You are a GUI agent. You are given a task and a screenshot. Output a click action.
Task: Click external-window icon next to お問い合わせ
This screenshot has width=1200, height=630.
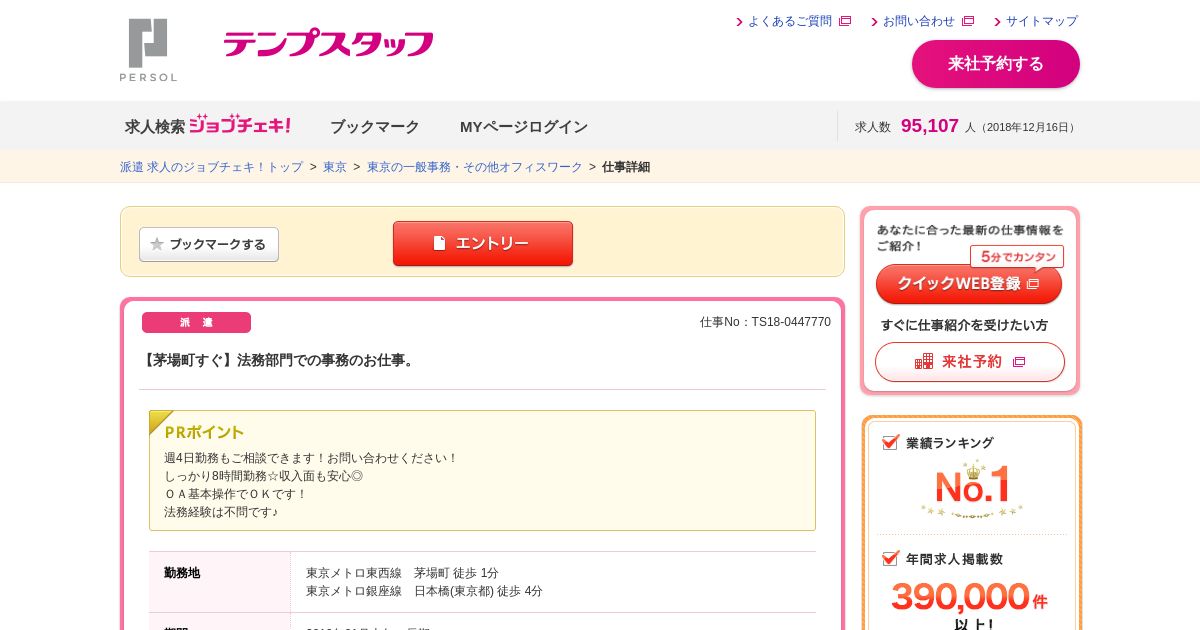coord(968,21)
